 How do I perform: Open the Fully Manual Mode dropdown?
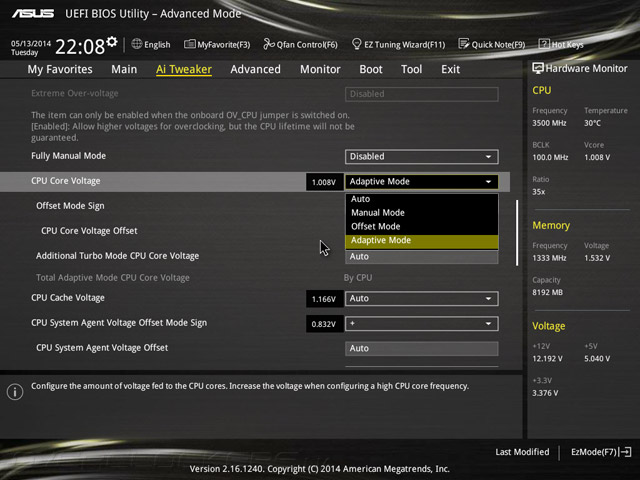click(x=422, y=157)
